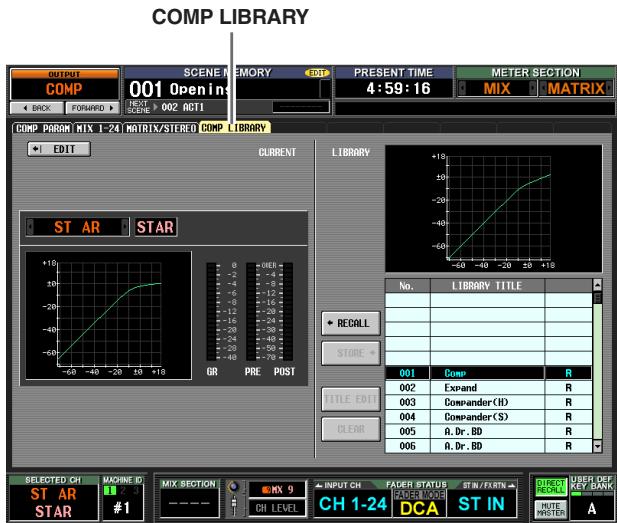This screenshot has width=617, height=523.
Task: Click the STORE button
Action: [351, 353]
